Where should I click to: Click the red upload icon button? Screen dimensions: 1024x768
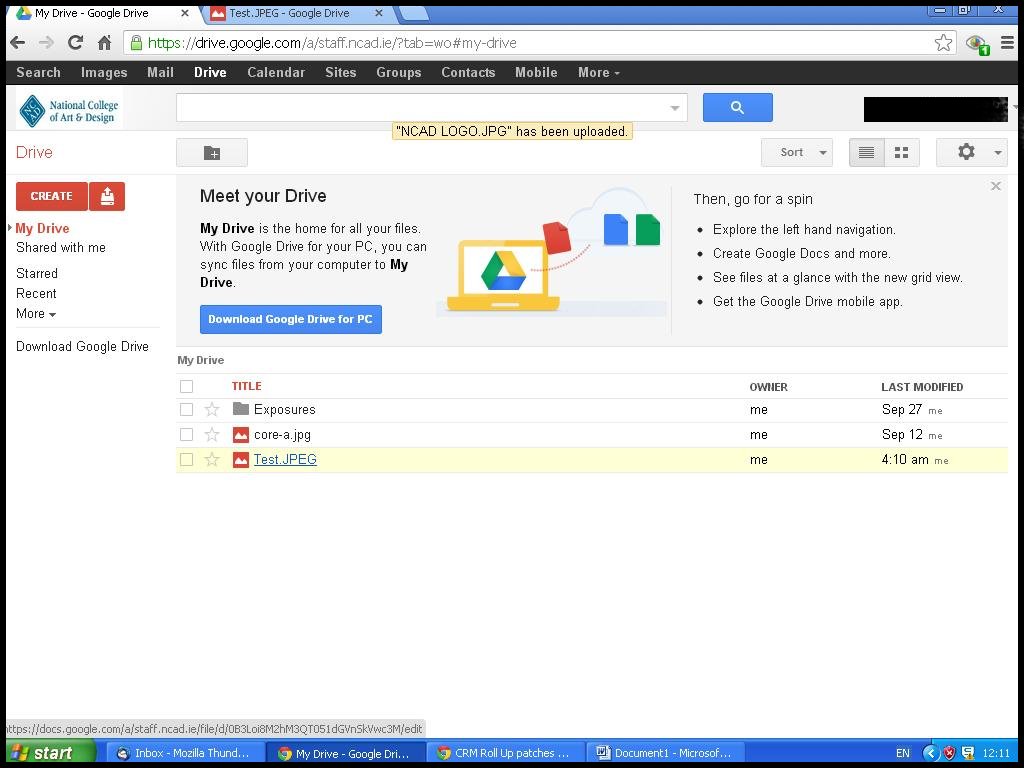click(x=107, y=196)
